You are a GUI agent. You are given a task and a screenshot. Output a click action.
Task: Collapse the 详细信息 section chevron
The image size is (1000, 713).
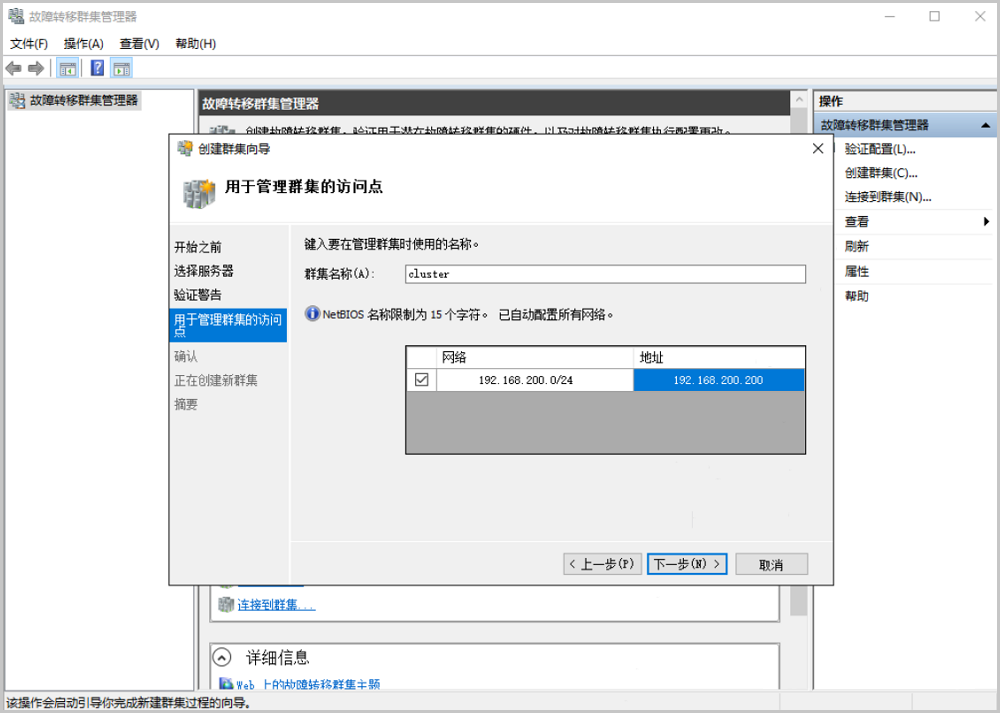tap(224, 657)
